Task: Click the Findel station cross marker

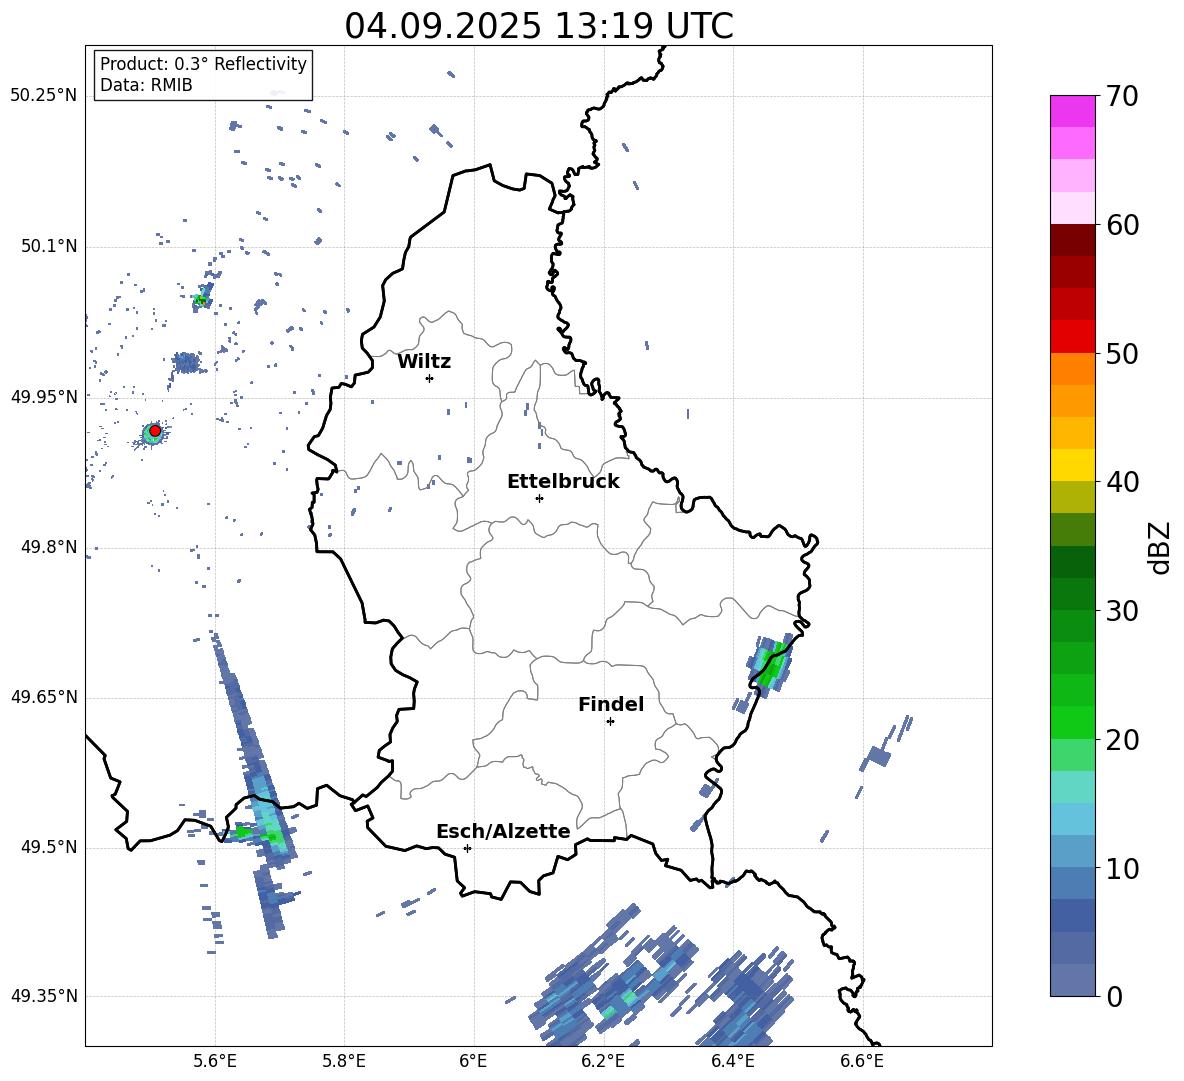Action: click(x=610, y=722)
